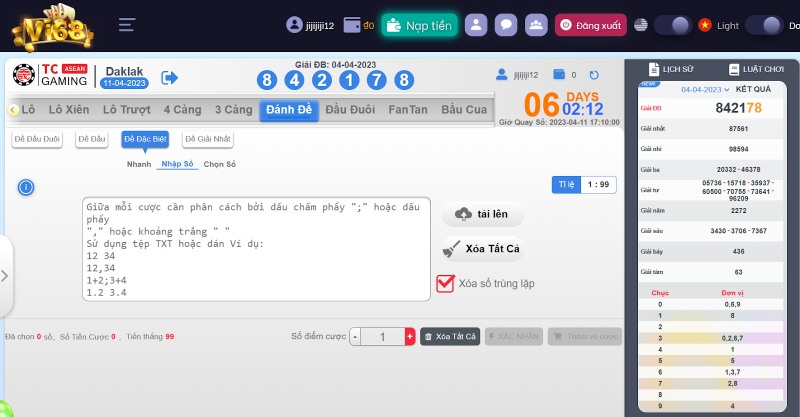This screenshot has height=417, width=800.
Task: Click the Nạp tiền deposit button
Action: [419, 25]
